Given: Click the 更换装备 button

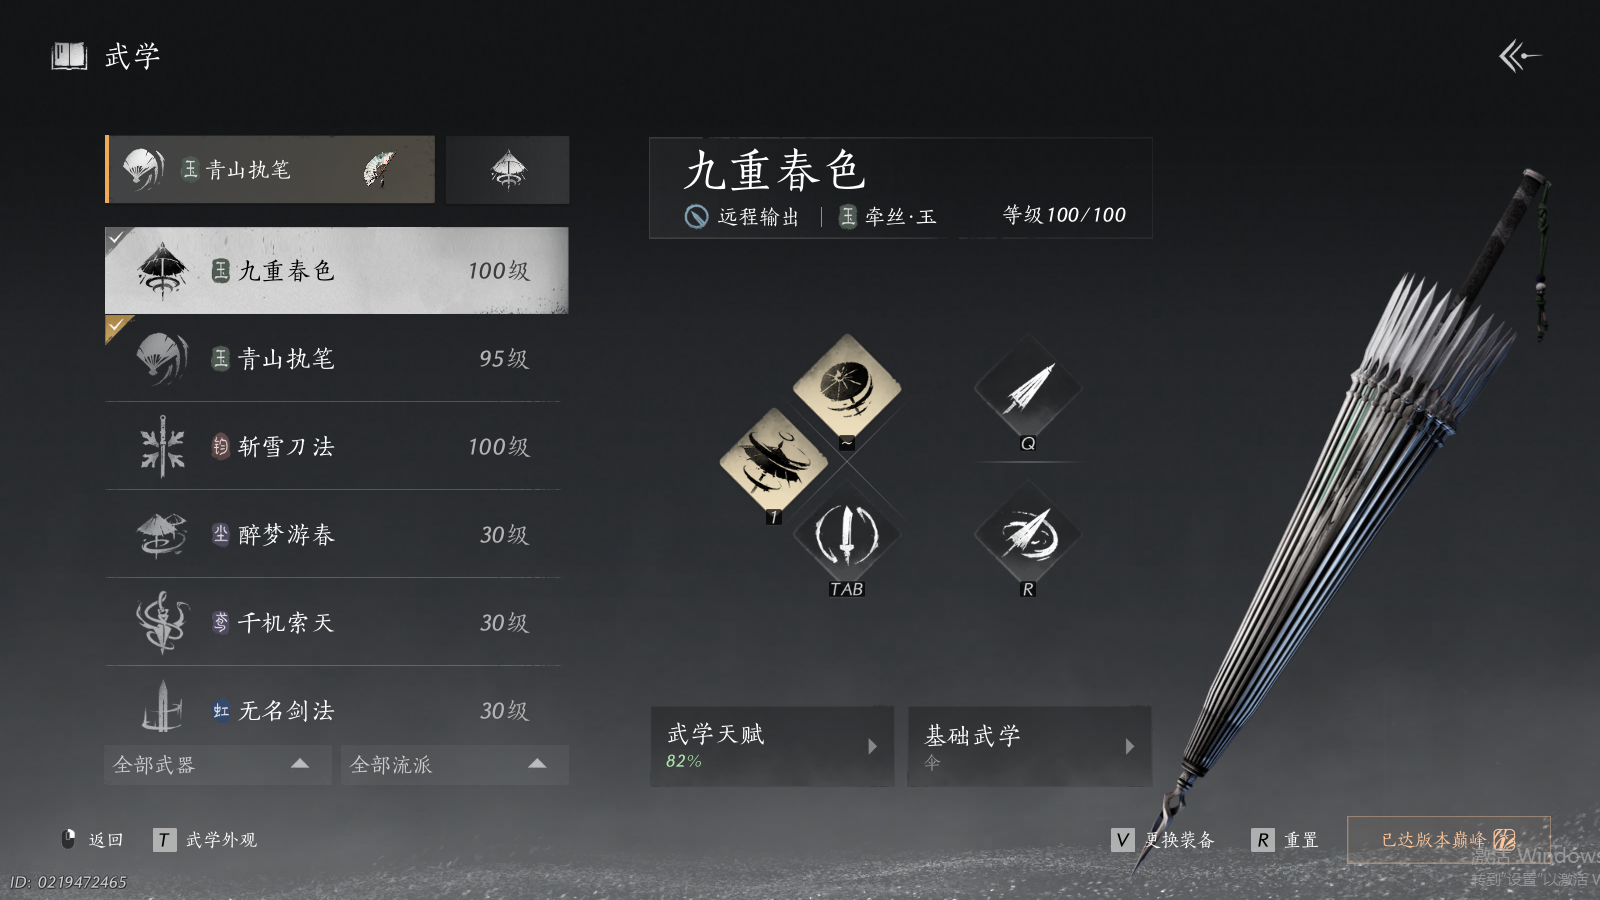Looking at the screenshot, I should tap(1163, 840).
